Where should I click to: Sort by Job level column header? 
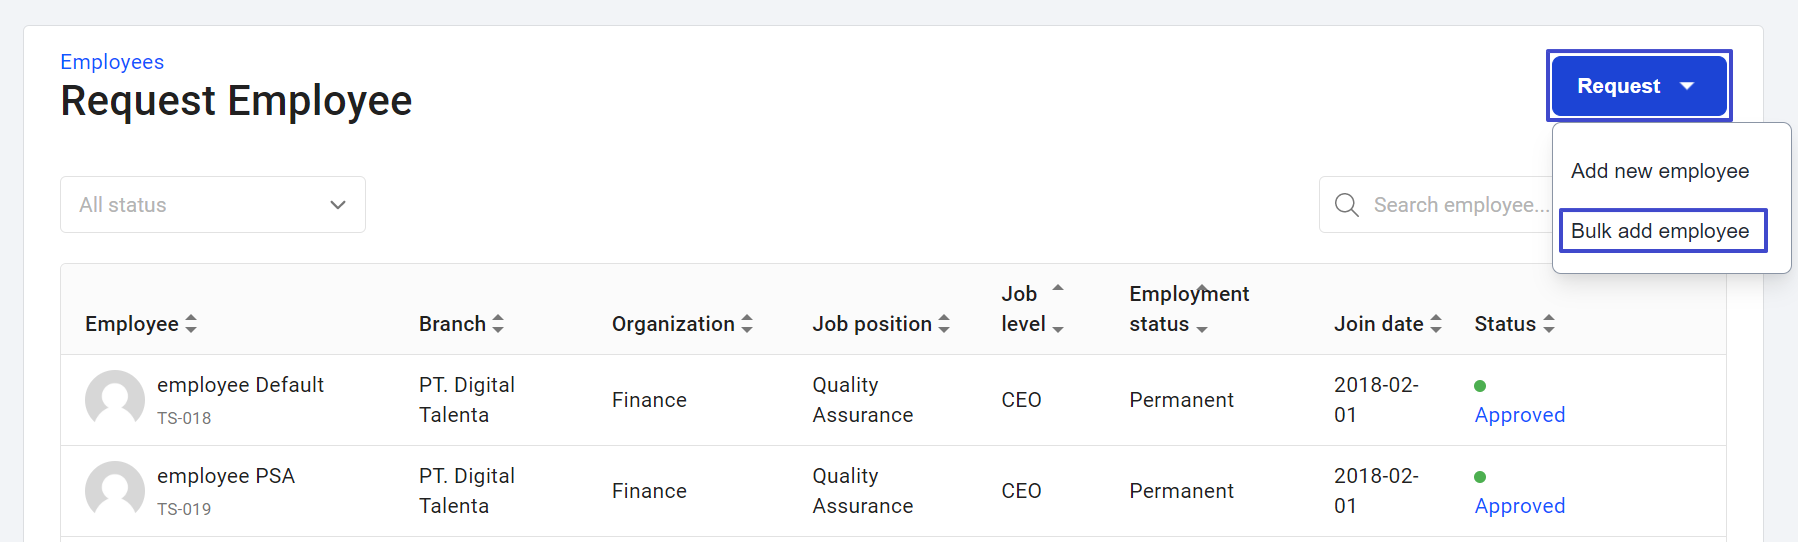pyautogui.click(x=1032, y=309)
